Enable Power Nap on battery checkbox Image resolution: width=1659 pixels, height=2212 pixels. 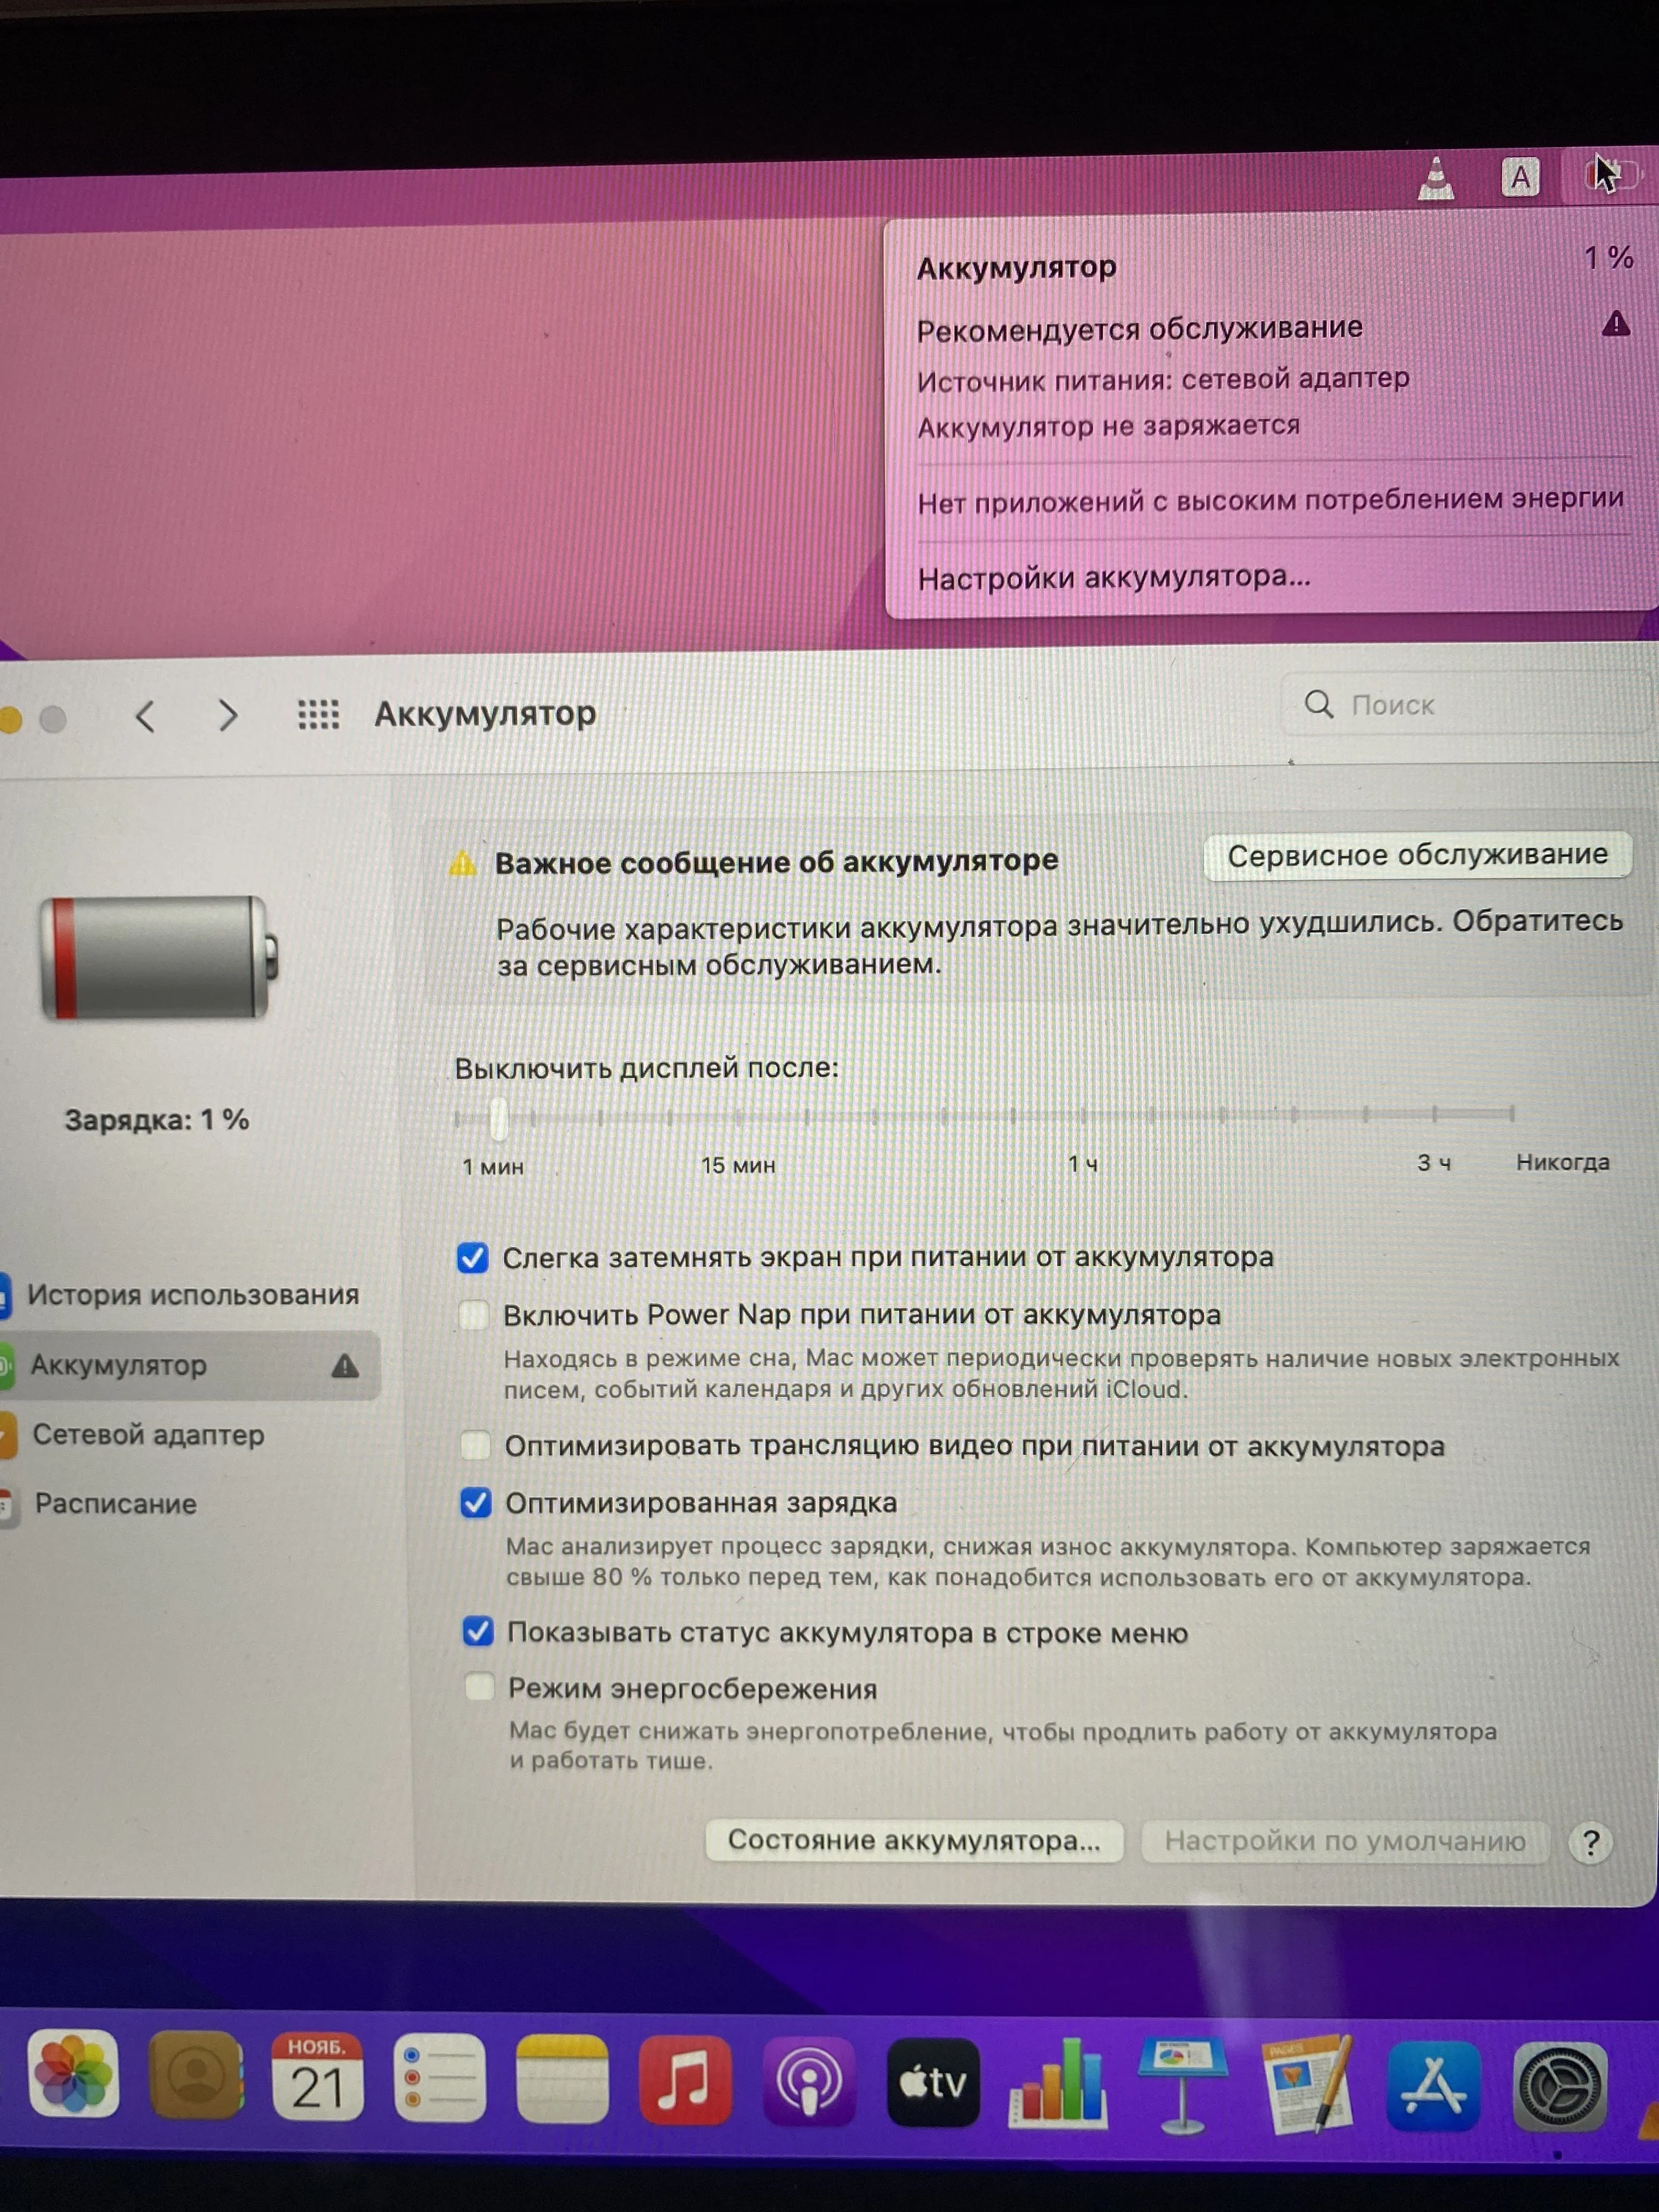pyautogui.click(x=474, y=1314)
